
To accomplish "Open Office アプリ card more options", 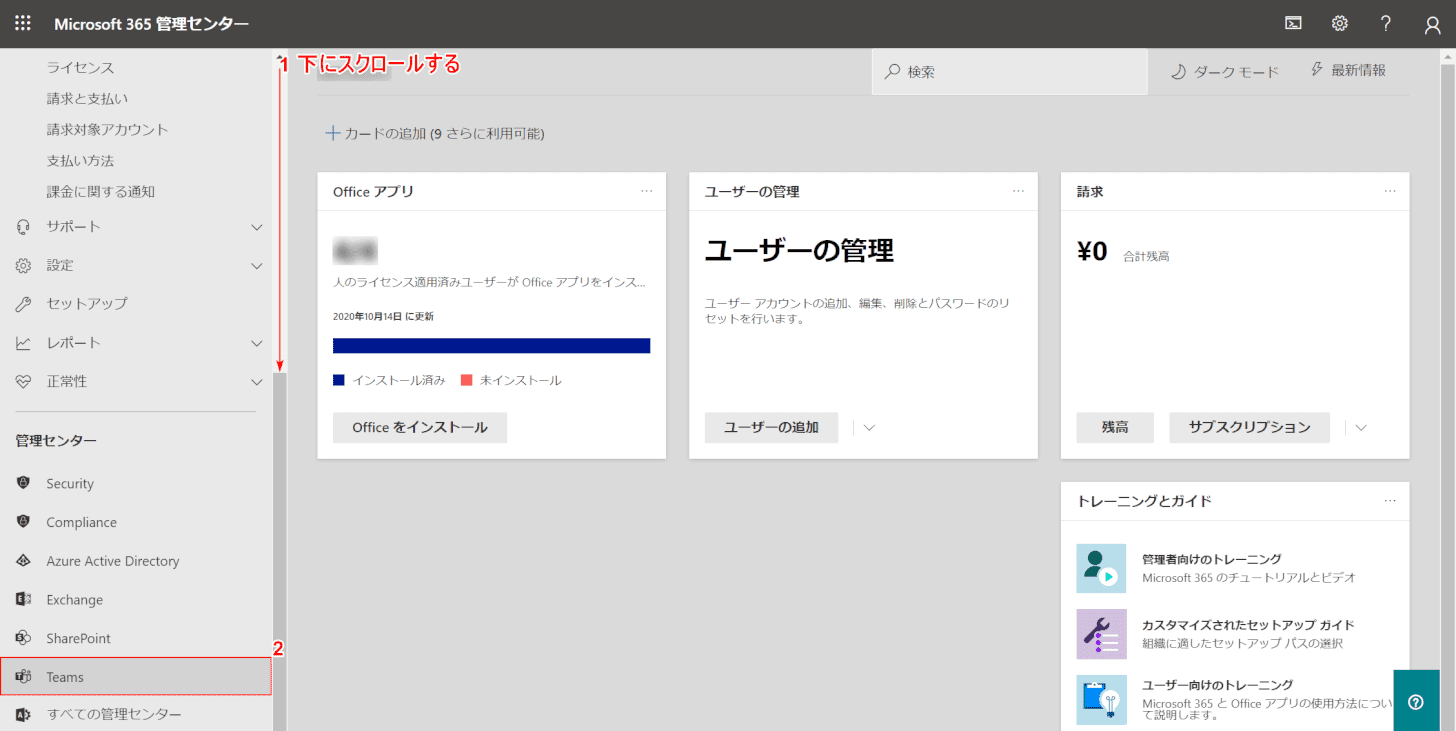I will coord(647,191).
